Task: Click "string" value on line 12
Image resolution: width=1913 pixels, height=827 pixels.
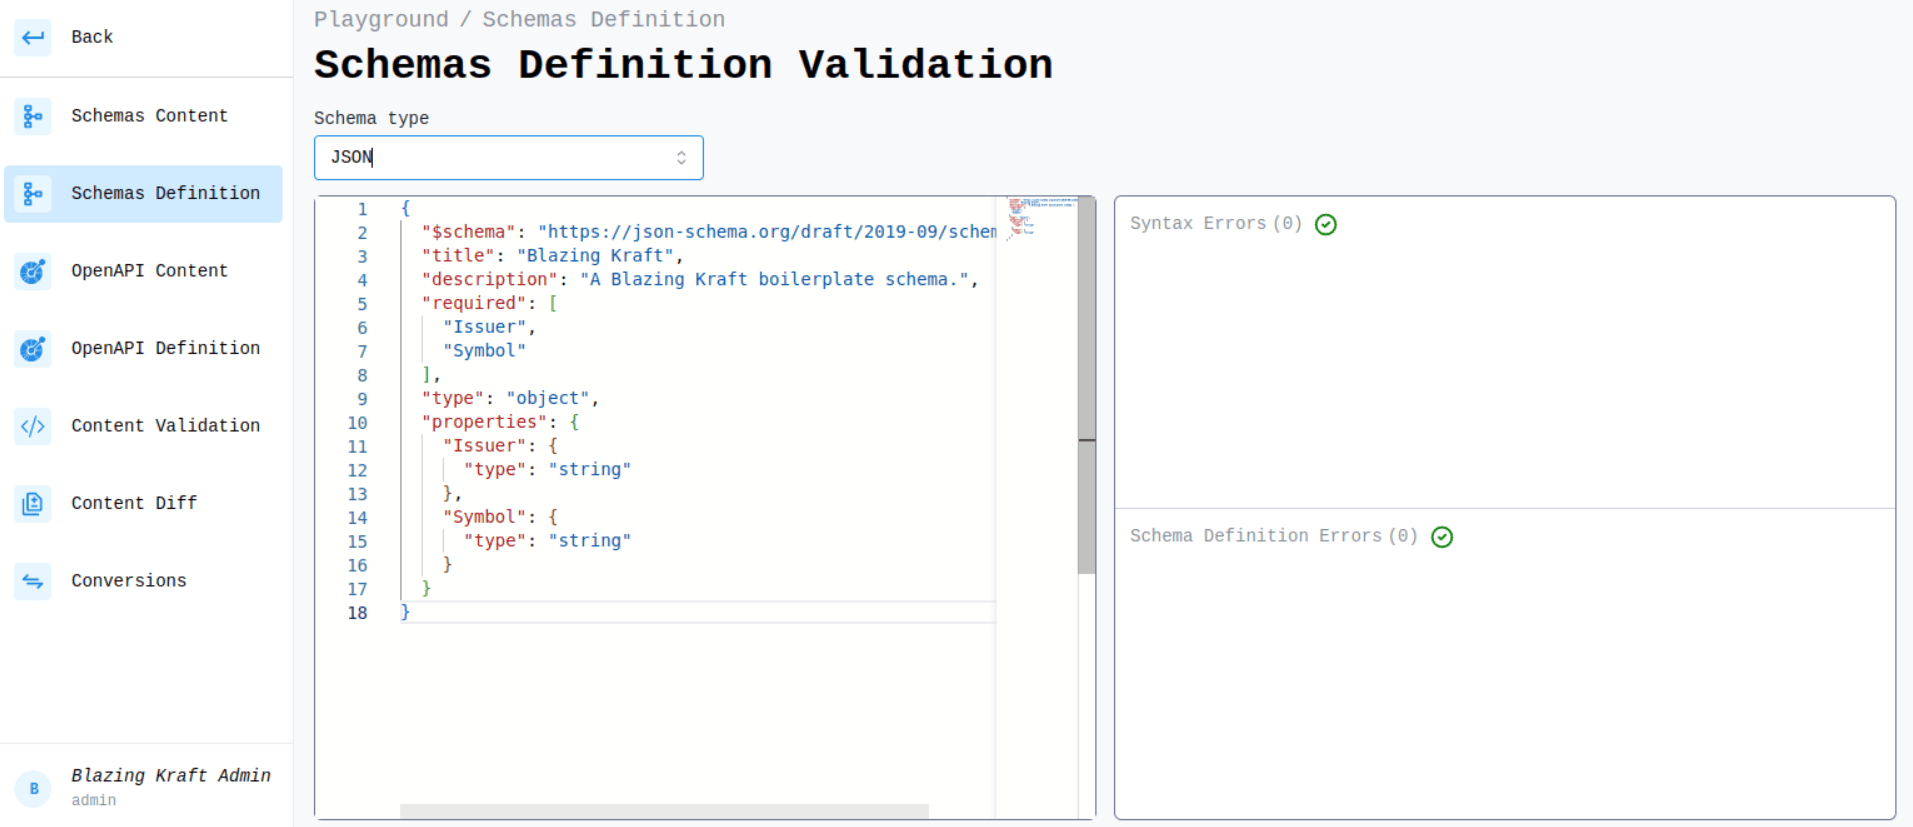Action: point(589,470)
